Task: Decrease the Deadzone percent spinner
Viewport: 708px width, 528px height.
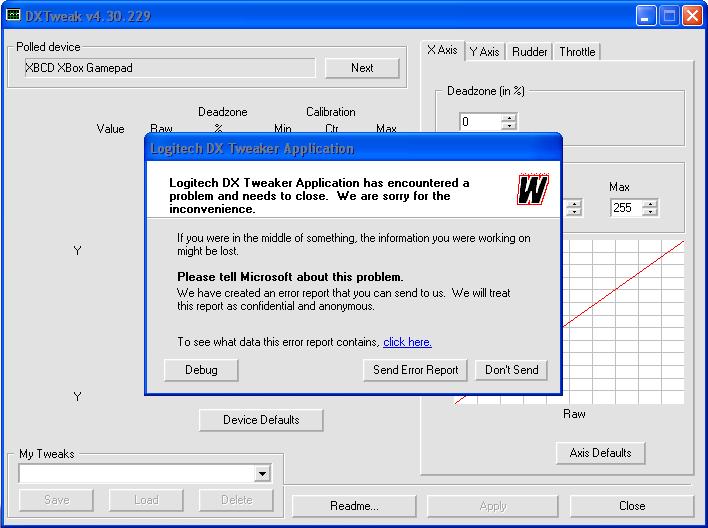Action: click(x=509, y=126)
